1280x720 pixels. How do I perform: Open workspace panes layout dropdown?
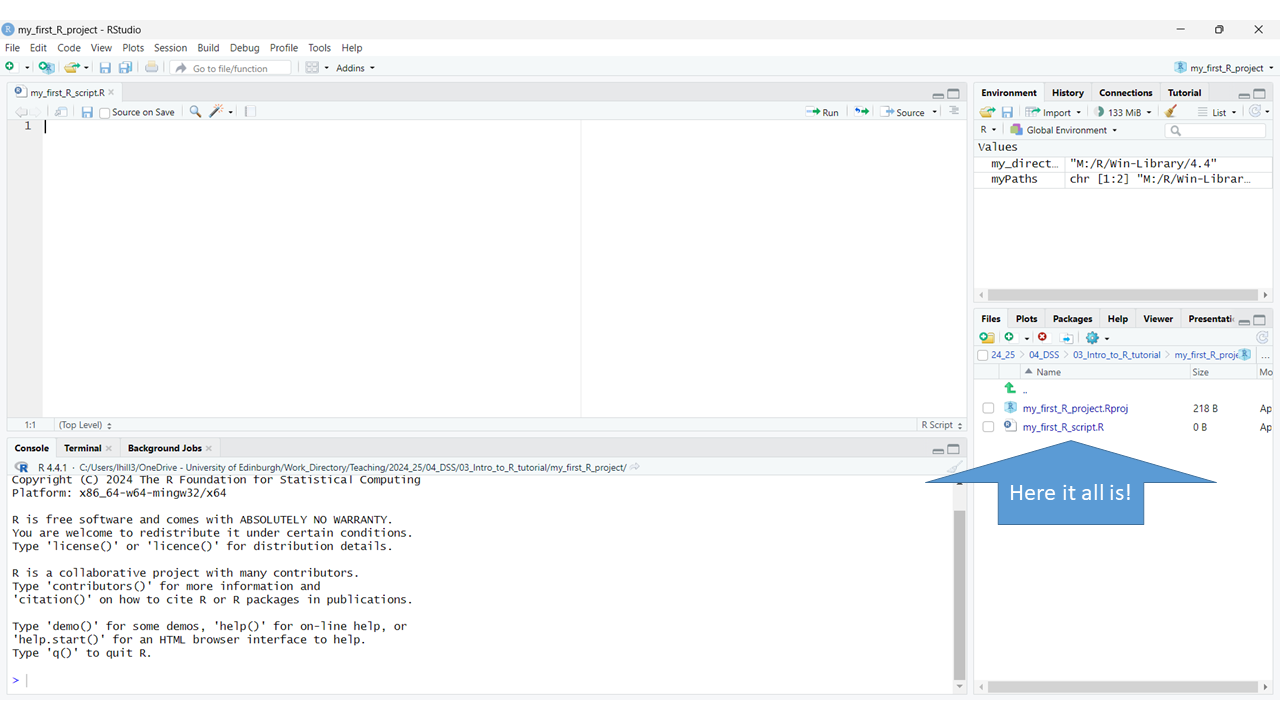317,68
